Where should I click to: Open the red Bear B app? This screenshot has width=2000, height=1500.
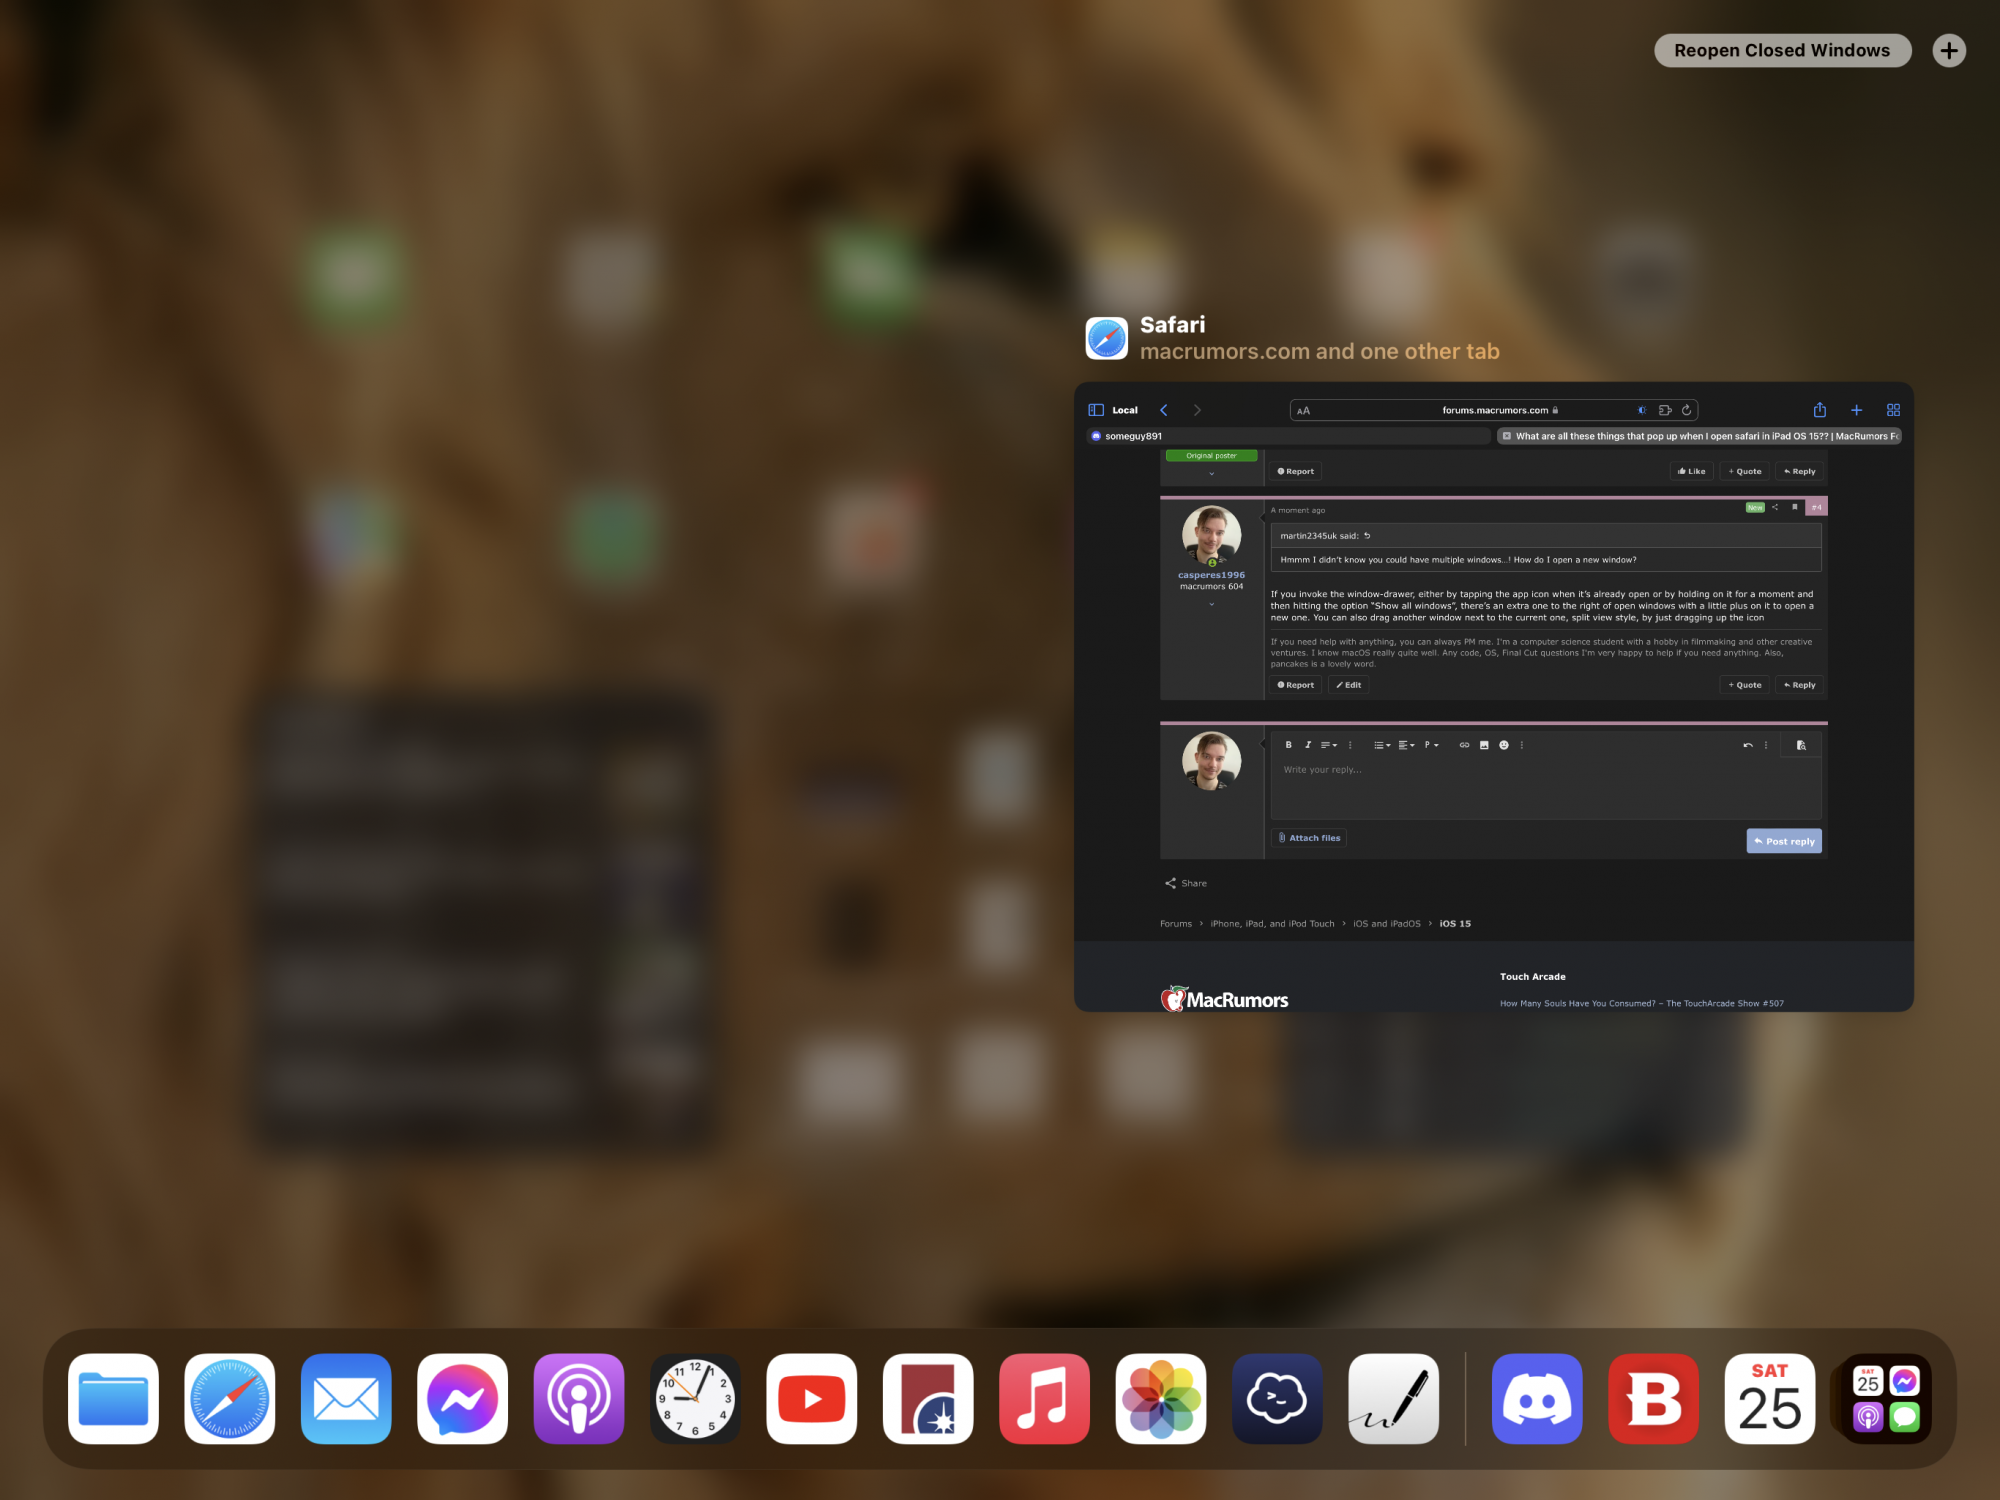tap(1653, 1398)
